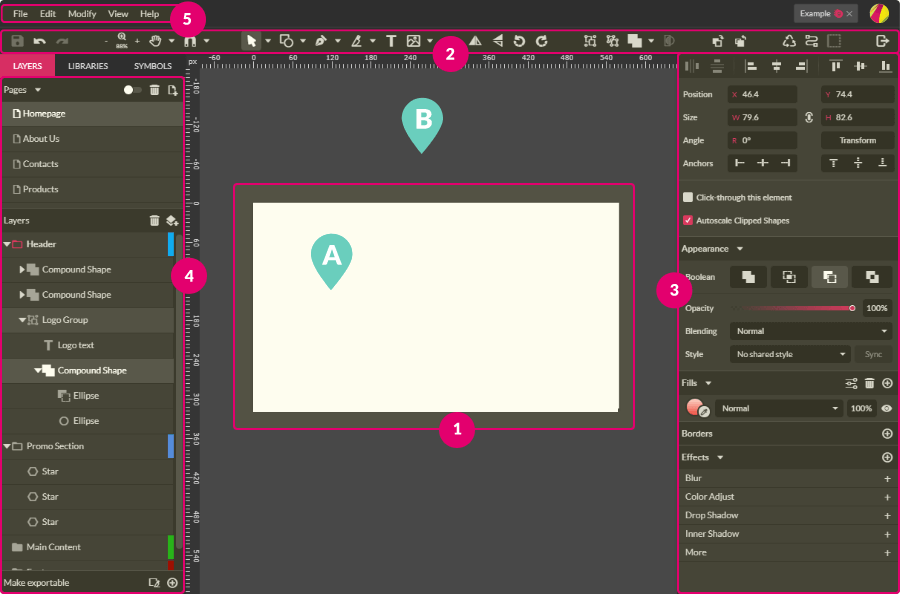Screen dimensions: 900x594
Task: Click the Save disk icon
Action: click(x=17, y=41)
